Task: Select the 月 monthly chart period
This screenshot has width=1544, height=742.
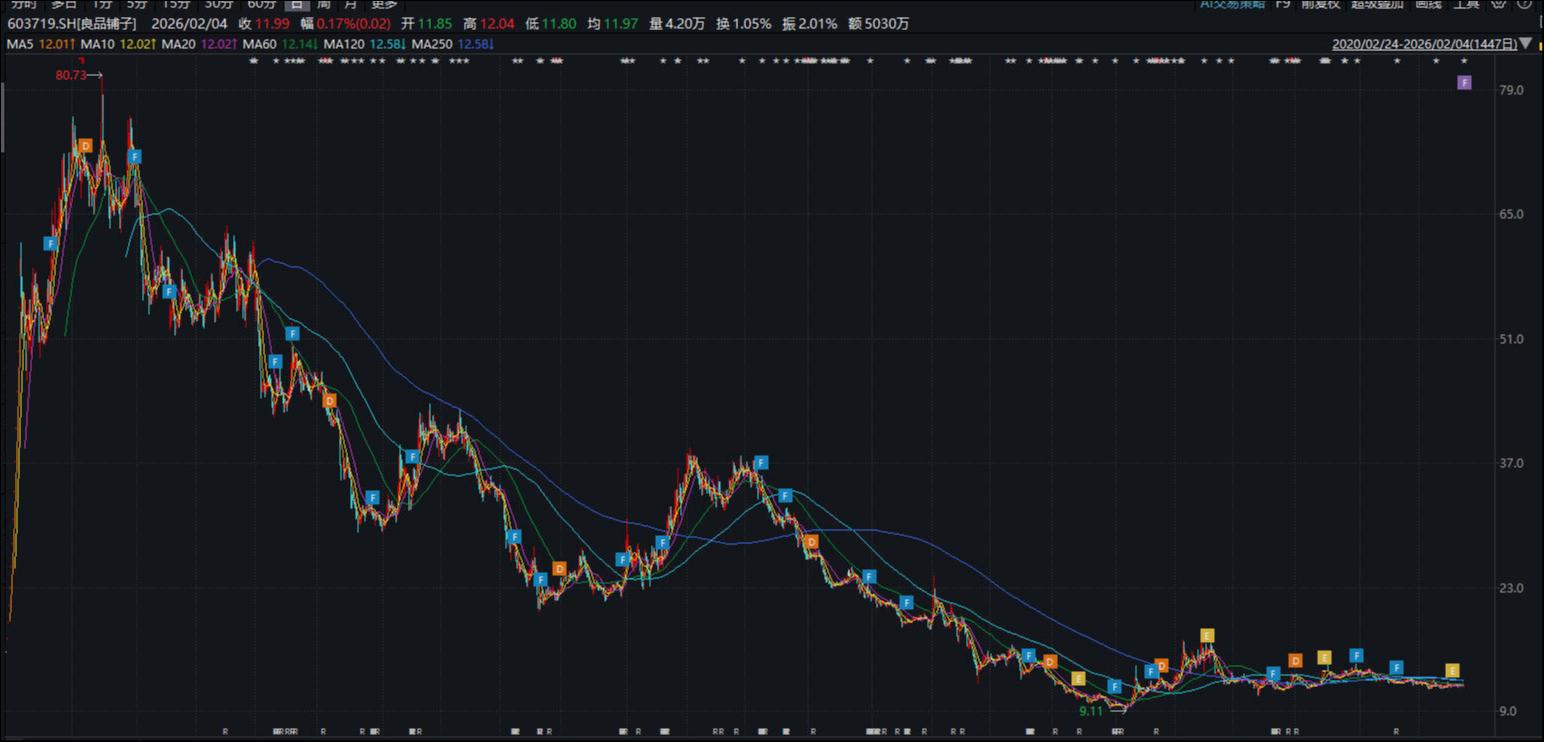Action: [350, 4]
